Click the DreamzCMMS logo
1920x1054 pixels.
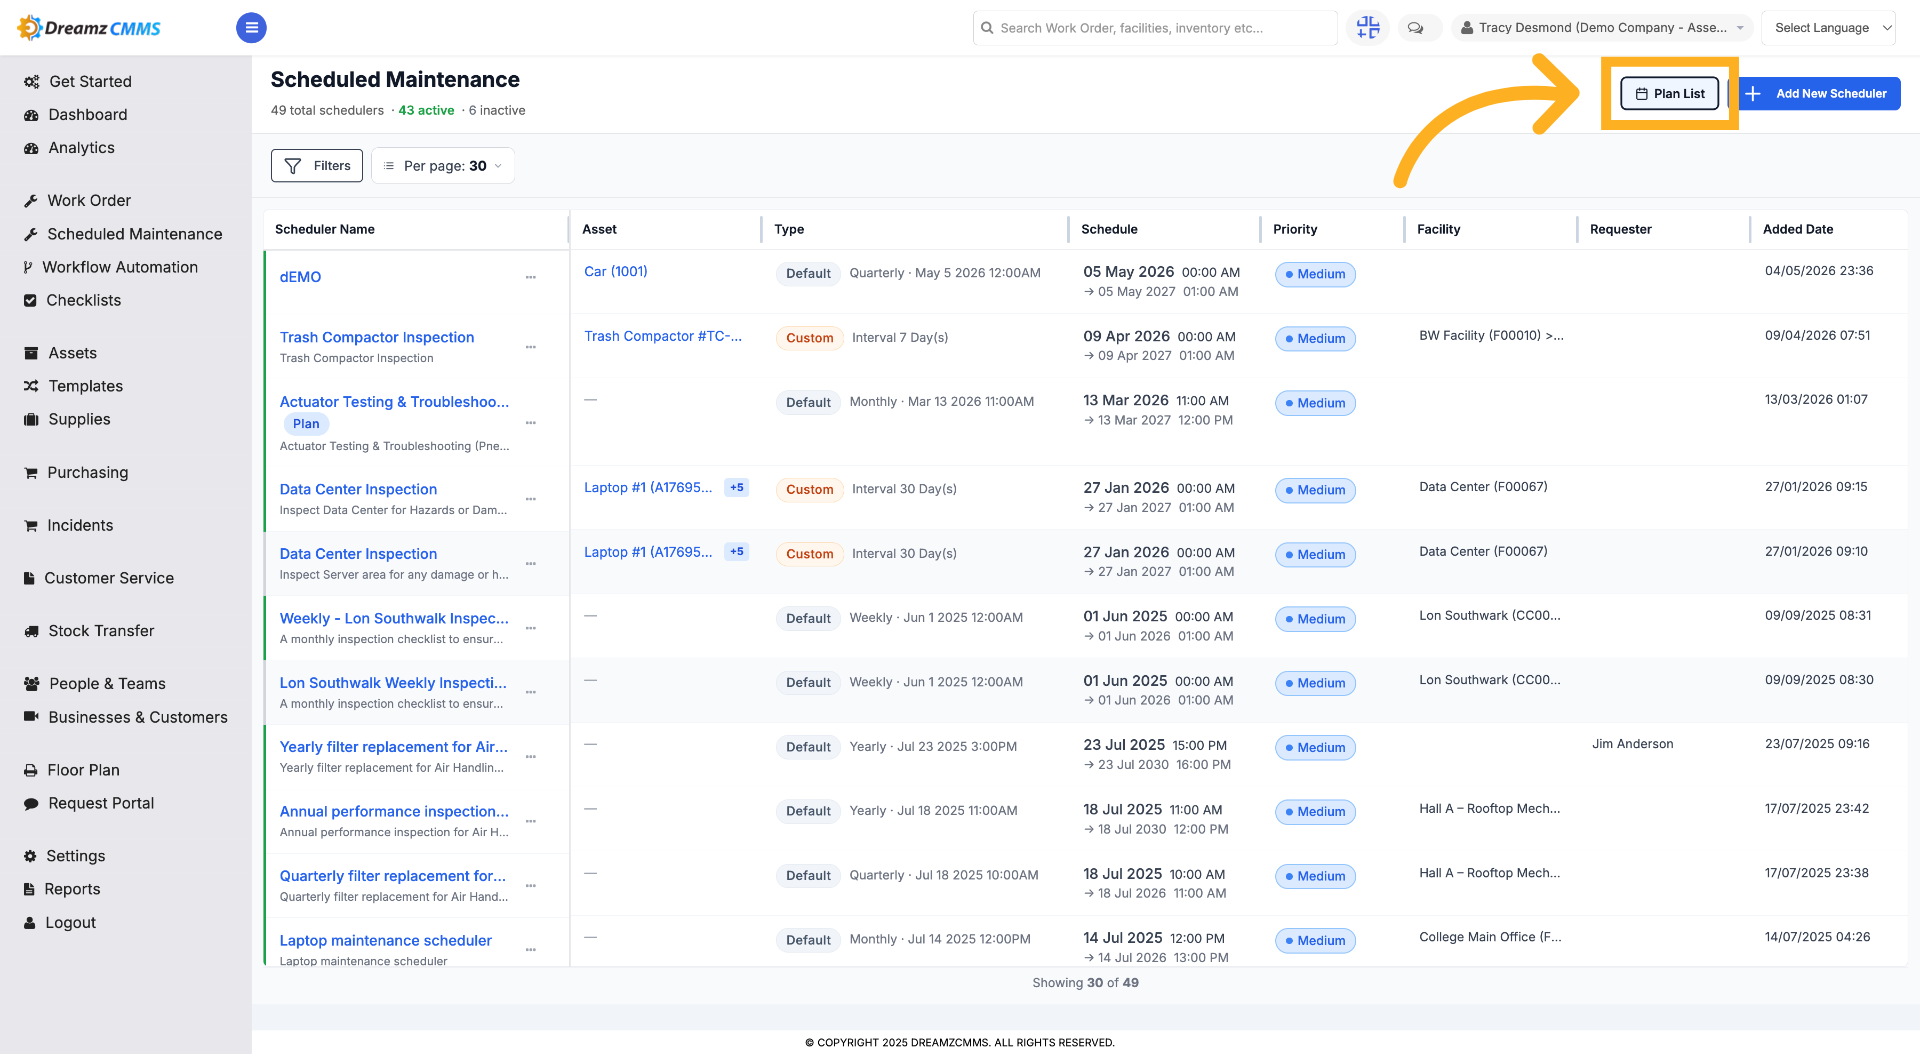[90, 28]
